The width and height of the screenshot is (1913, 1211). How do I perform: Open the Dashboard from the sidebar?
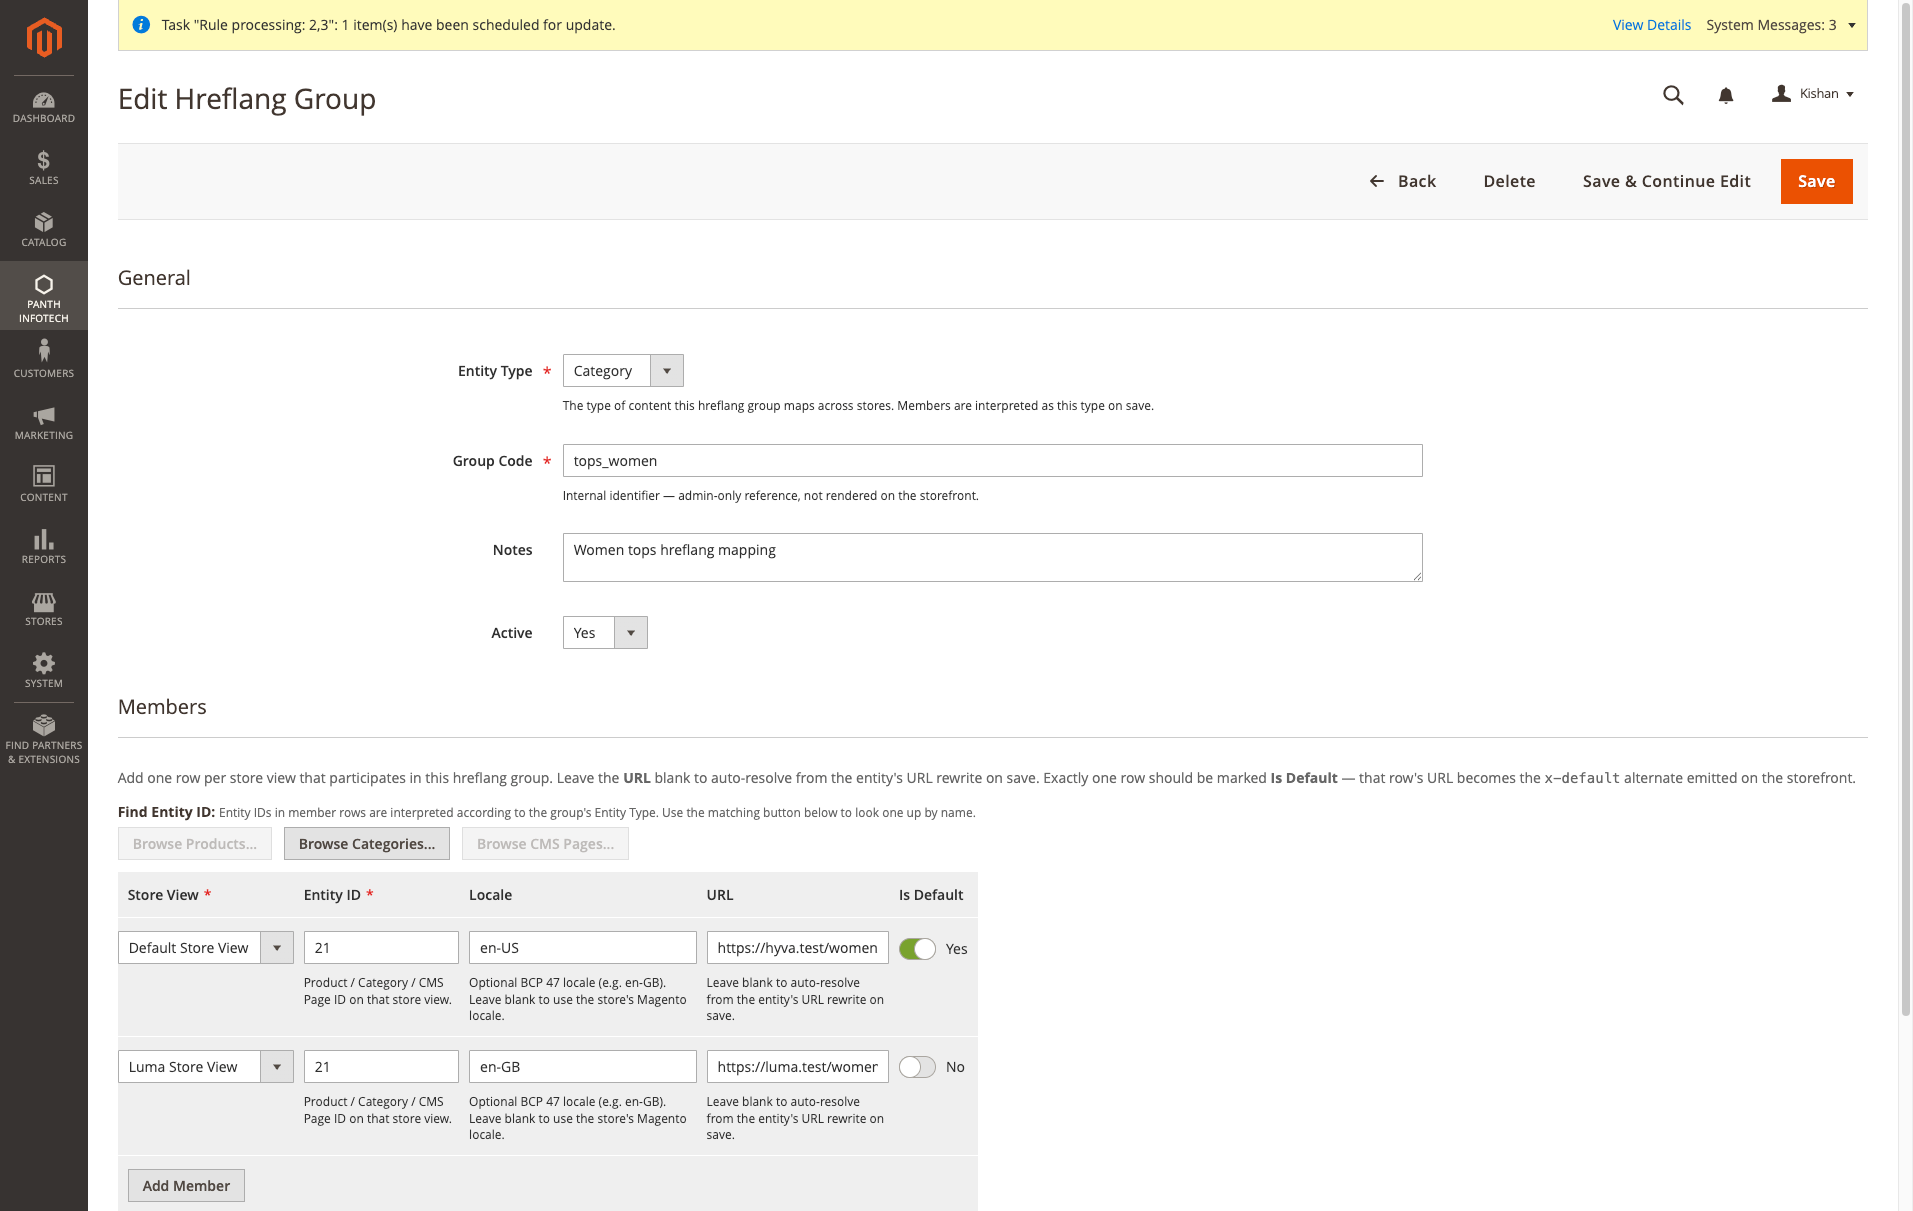pos(43,106)
